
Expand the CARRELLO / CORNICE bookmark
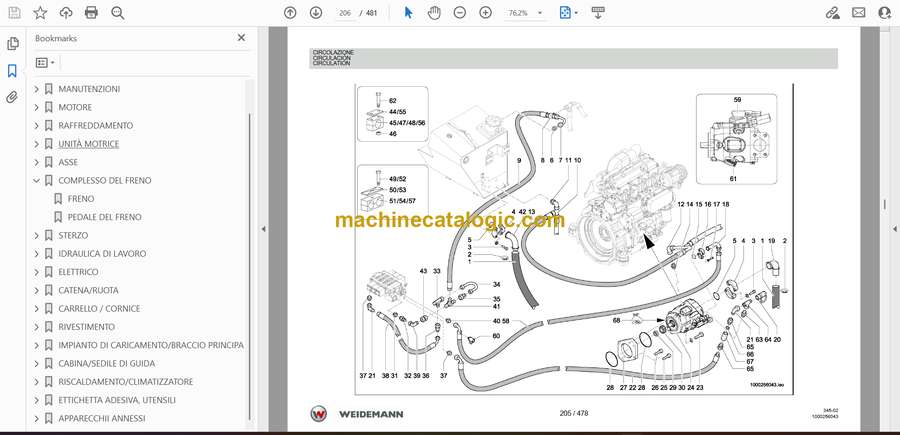(37, 309)
